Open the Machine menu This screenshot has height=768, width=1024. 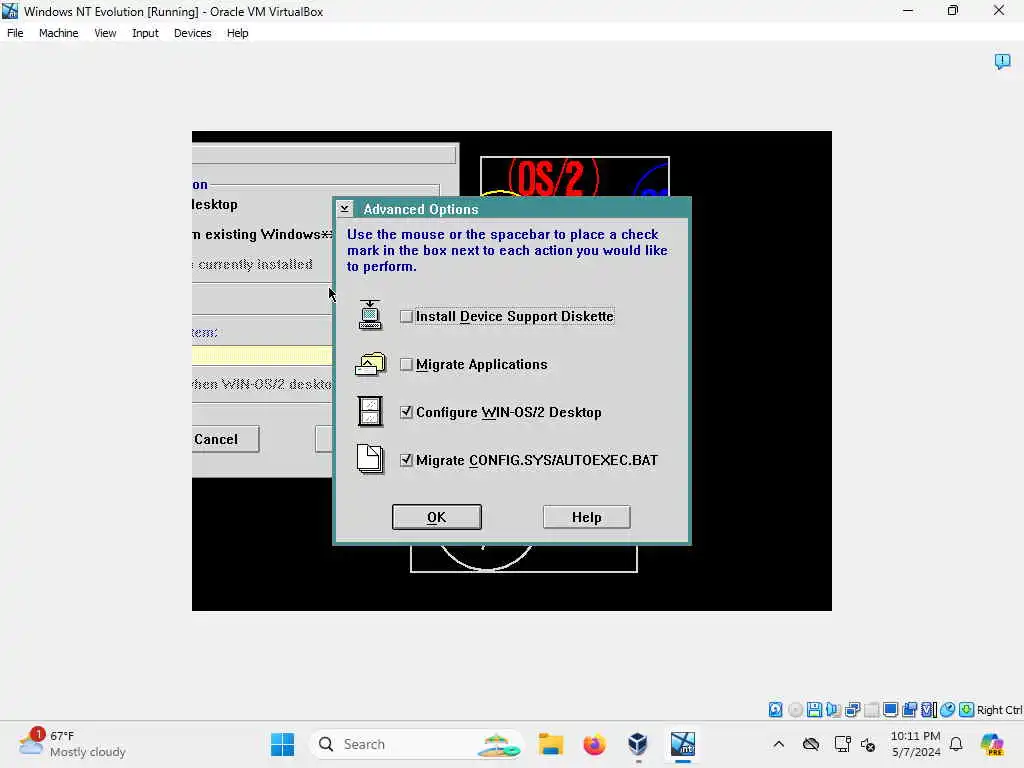click(58, 33)
